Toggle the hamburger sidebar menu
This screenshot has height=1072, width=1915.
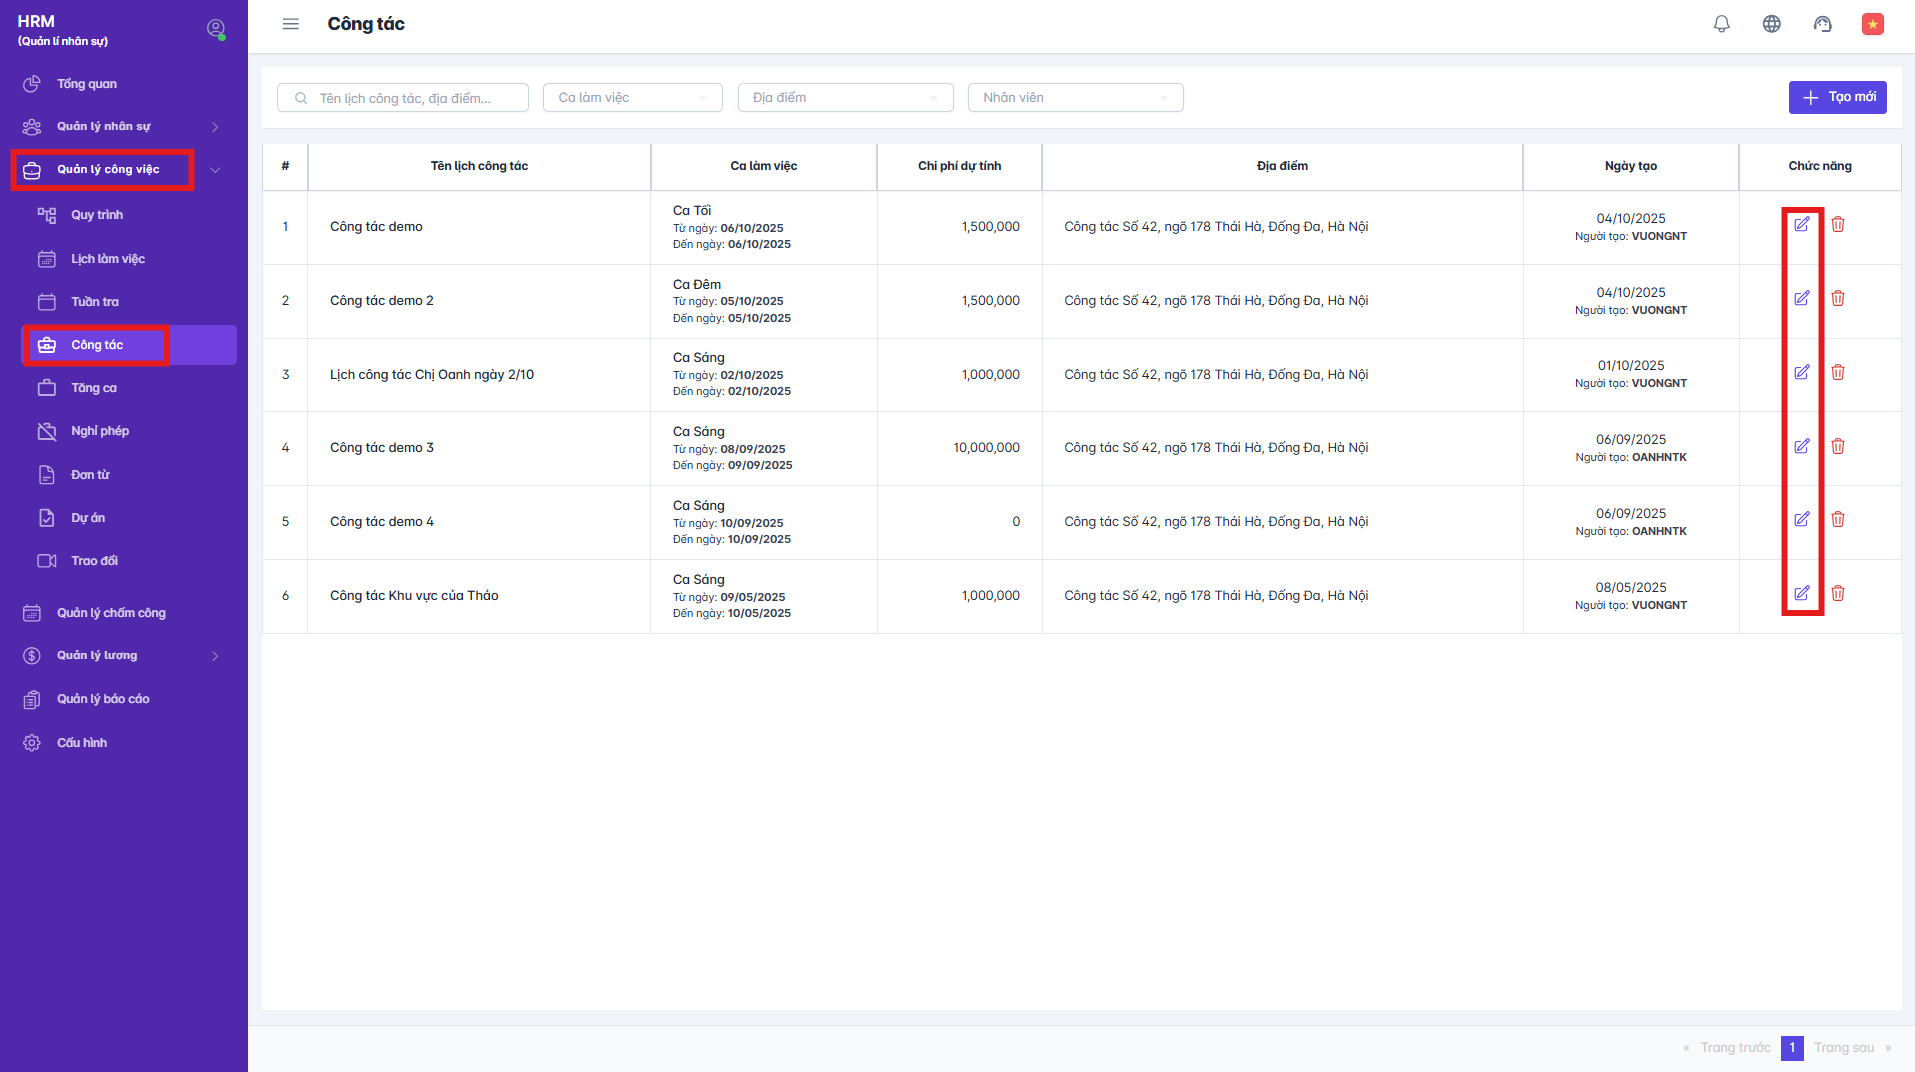[291, 24]
